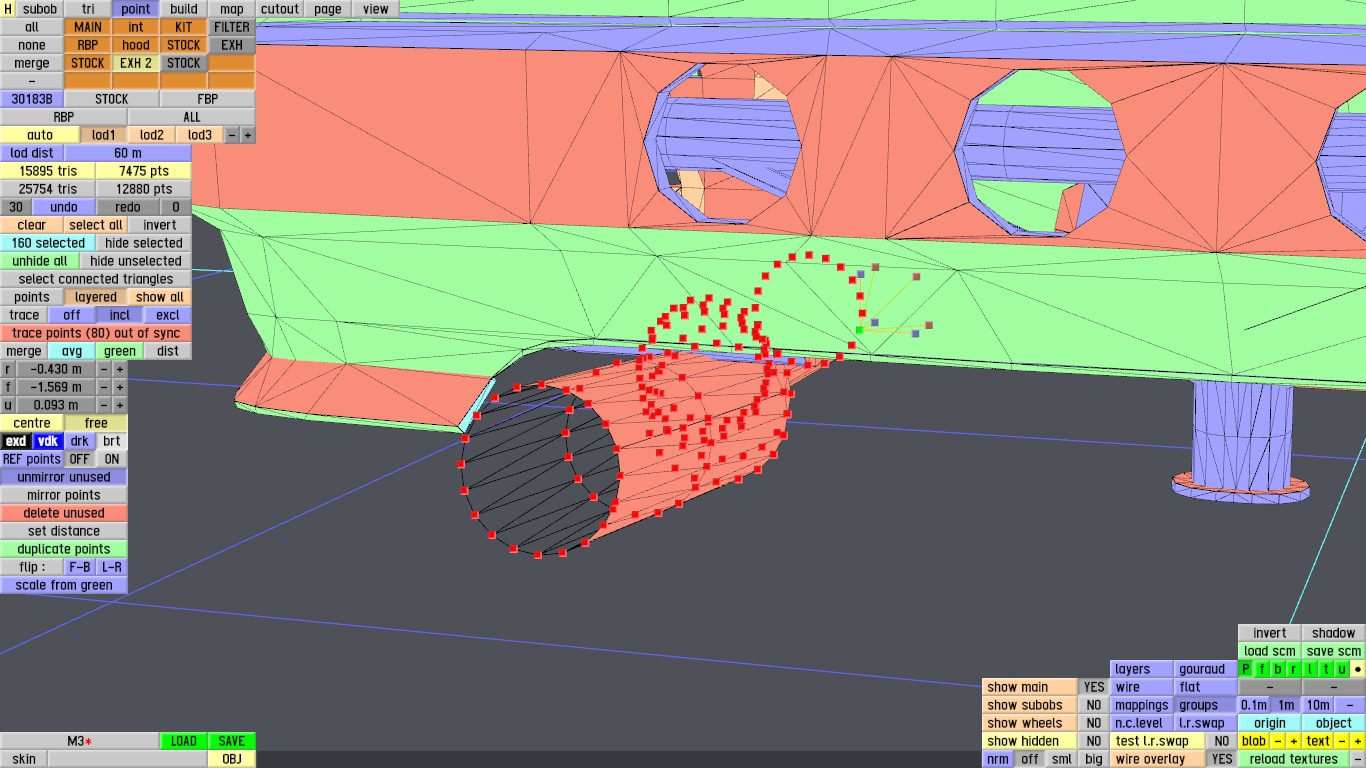Pick the EXH 2 layer
Viewport: 1366px width, 768px height.
point(136,63)
